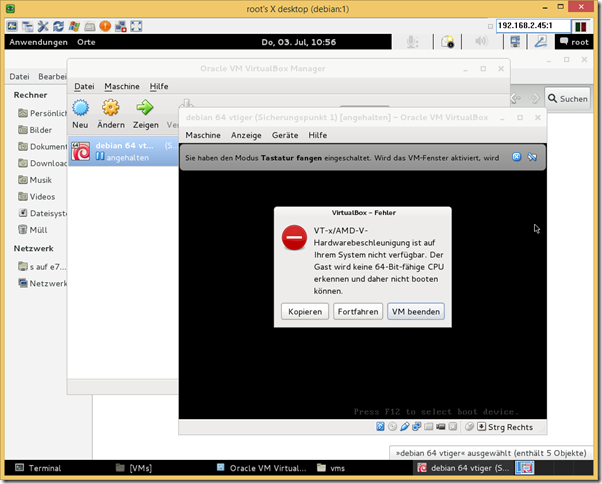Click the shared folders icon in VM status bar
The height and width of the screenshot is (484, 602).
[428, 426]
